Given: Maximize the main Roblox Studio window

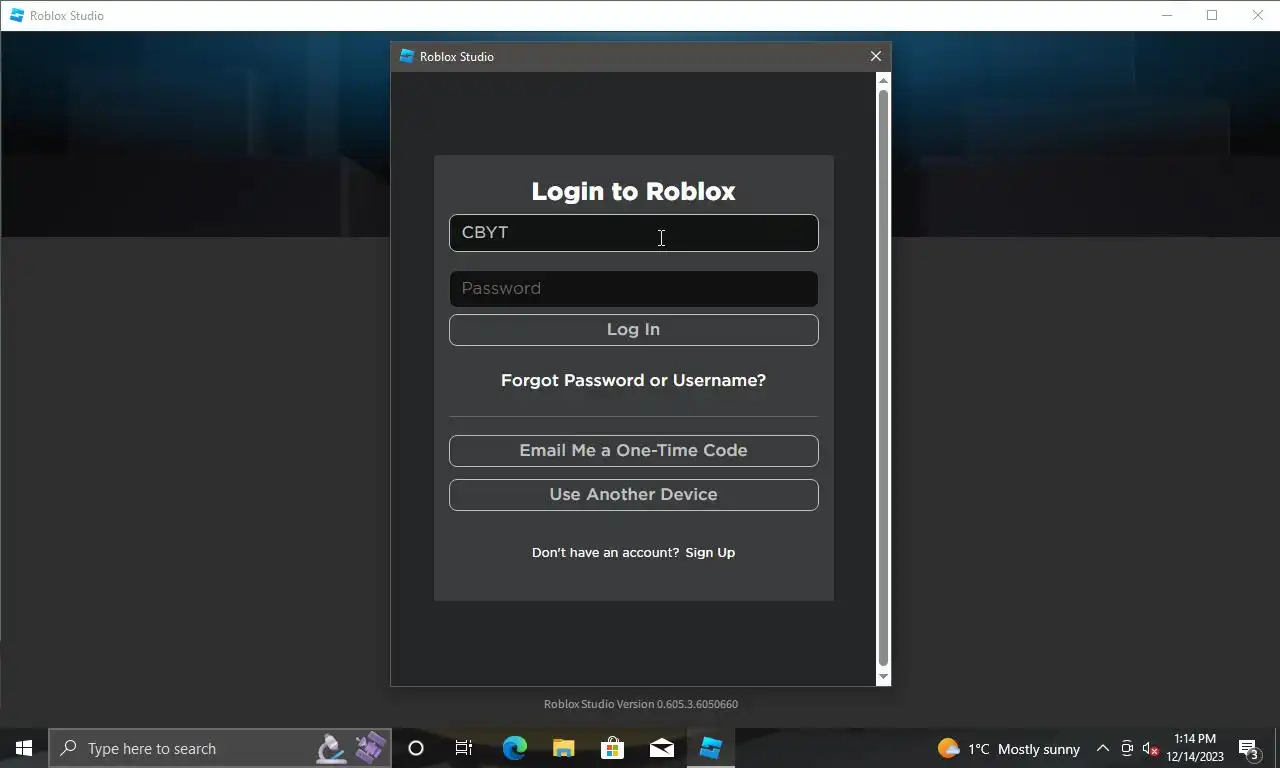Looking at the screenshot, I should coord(1212,15).
